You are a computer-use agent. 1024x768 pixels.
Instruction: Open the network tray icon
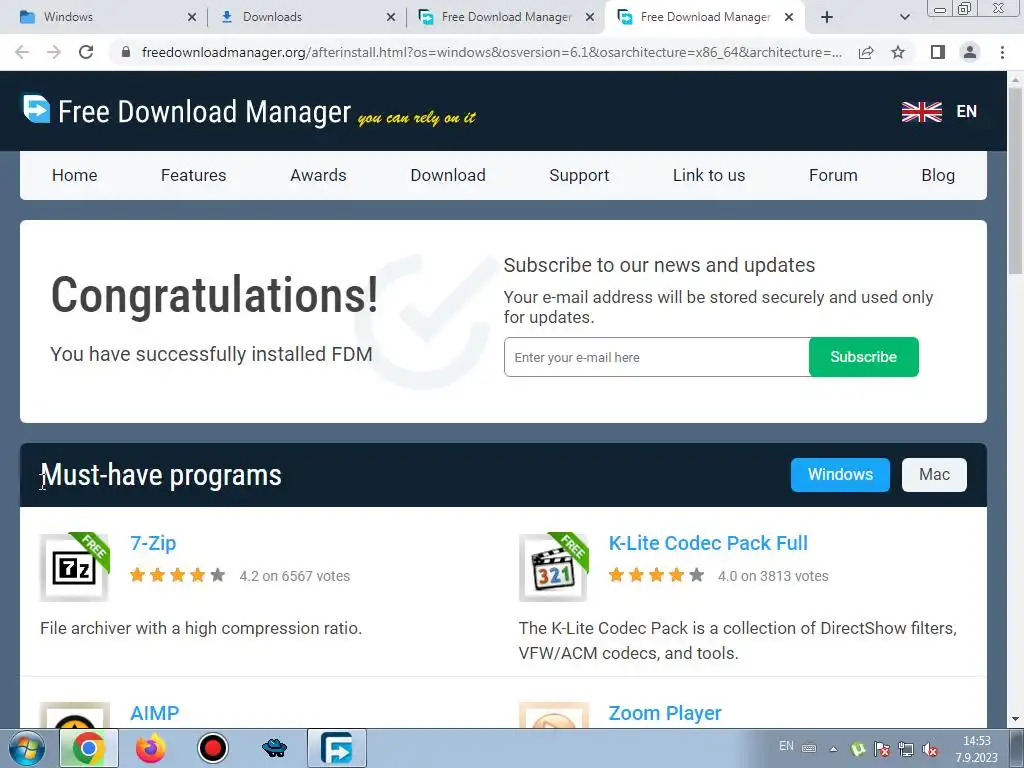point(906,749)
